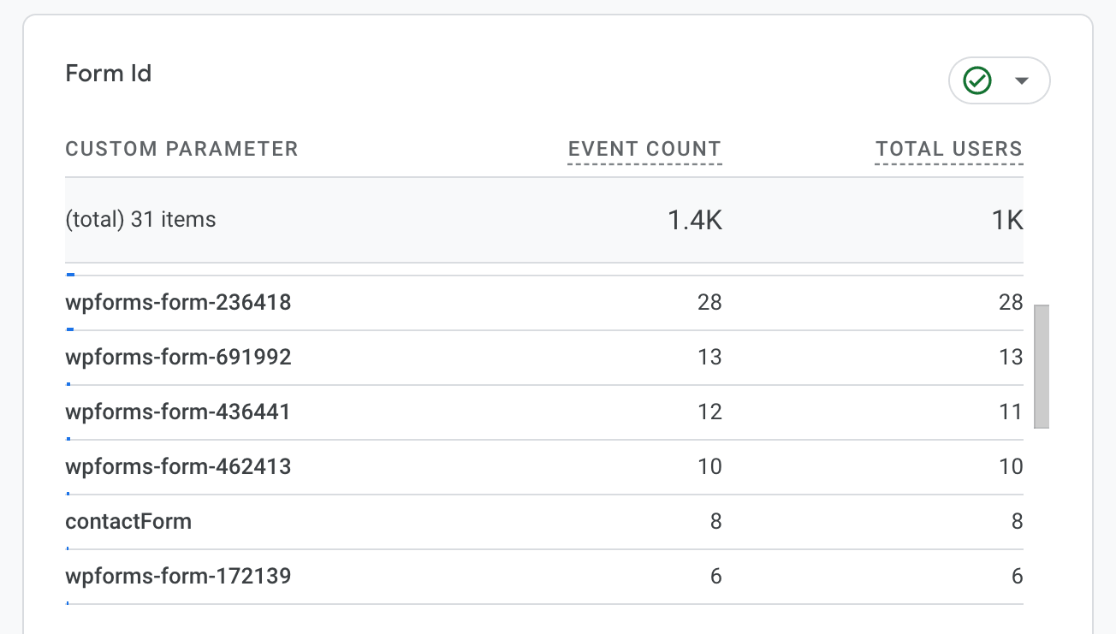Select the wpforms-form-172139 row
1116x634 pixels.
(178, 576)
